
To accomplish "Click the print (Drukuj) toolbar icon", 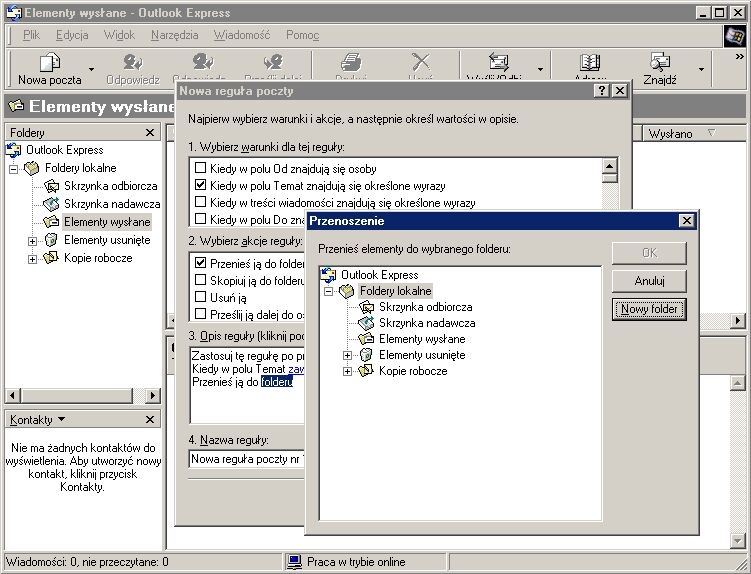I will pyautogui.click(x=351, y=62).
